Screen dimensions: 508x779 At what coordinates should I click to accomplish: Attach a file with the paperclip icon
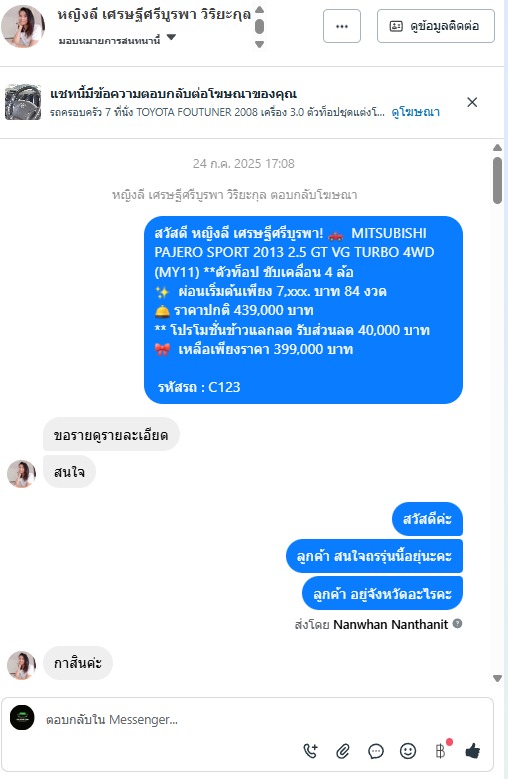pos(343,751)
